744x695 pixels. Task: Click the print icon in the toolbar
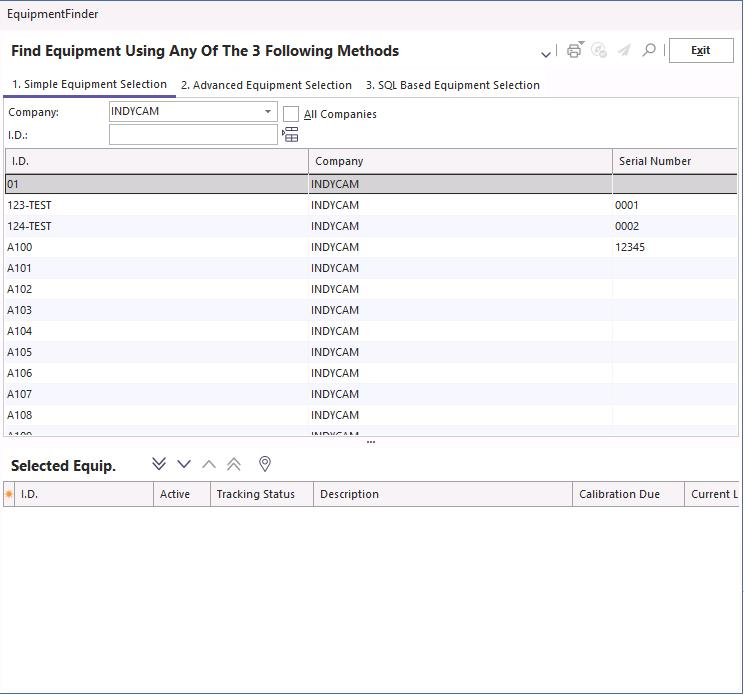[574, 50]
